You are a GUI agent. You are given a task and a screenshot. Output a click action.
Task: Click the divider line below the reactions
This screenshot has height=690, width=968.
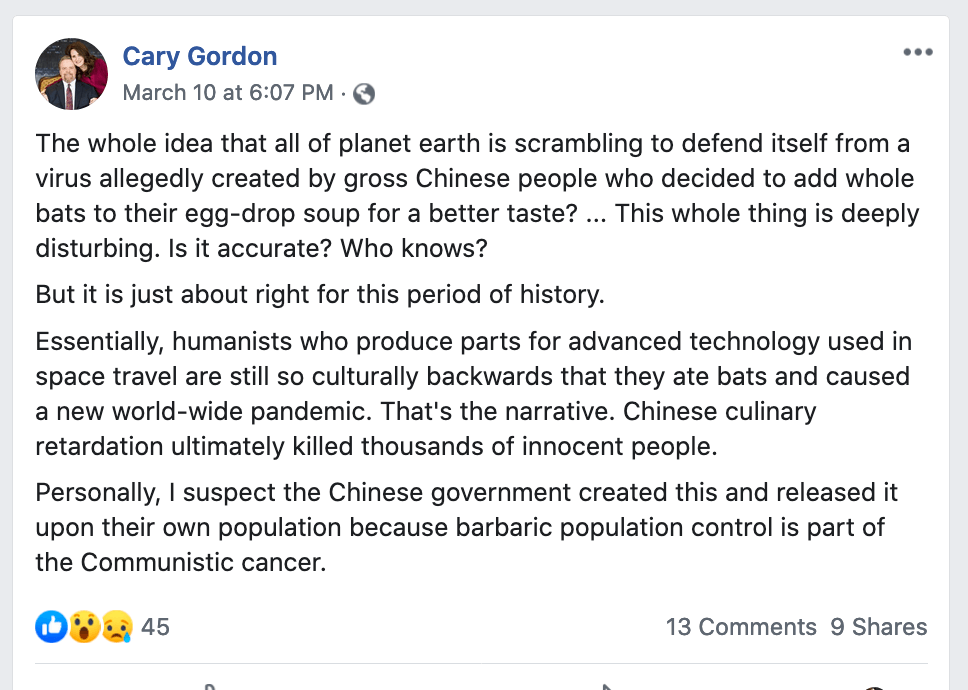(x=482, y=663)
